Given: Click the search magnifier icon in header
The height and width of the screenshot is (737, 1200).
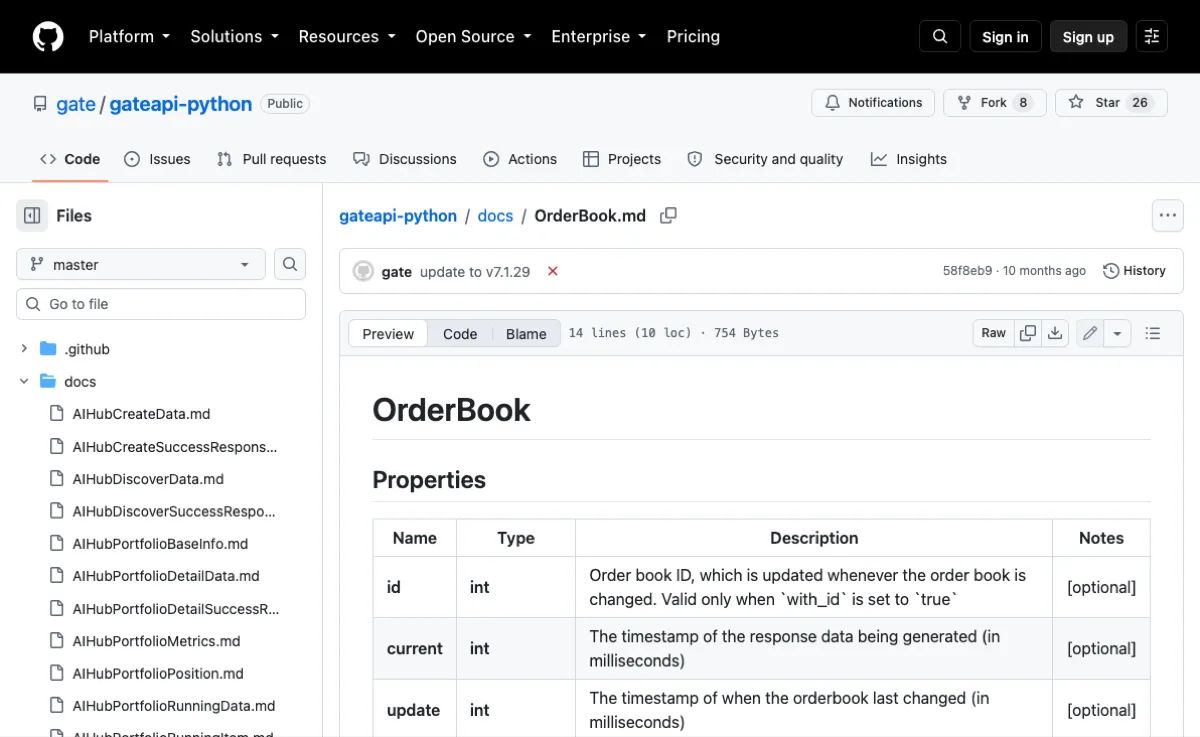Looking at the screenshot, I should 940,37.
